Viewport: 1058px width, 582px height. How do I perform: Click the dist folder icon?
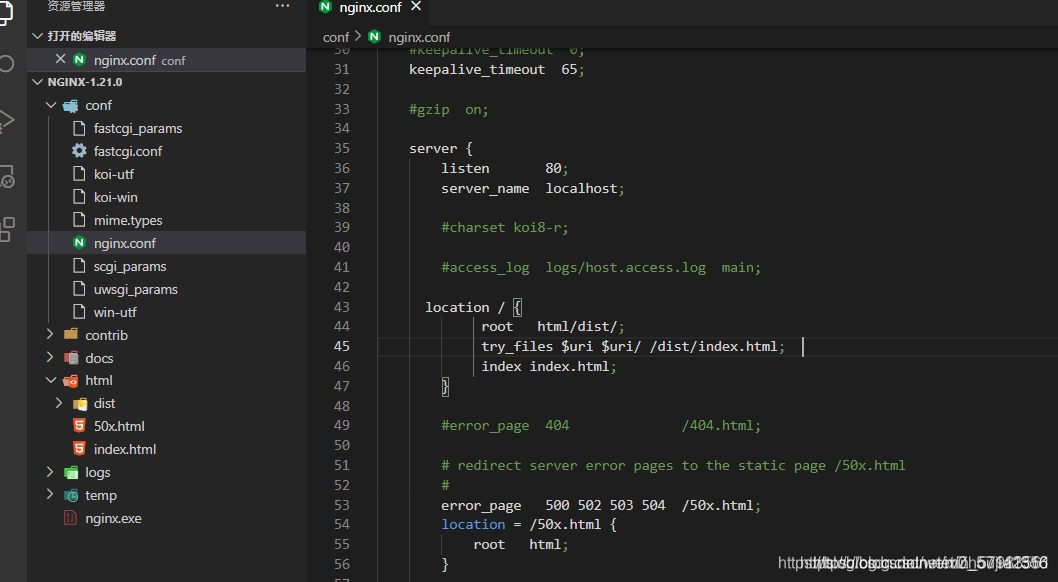[79, 404]
